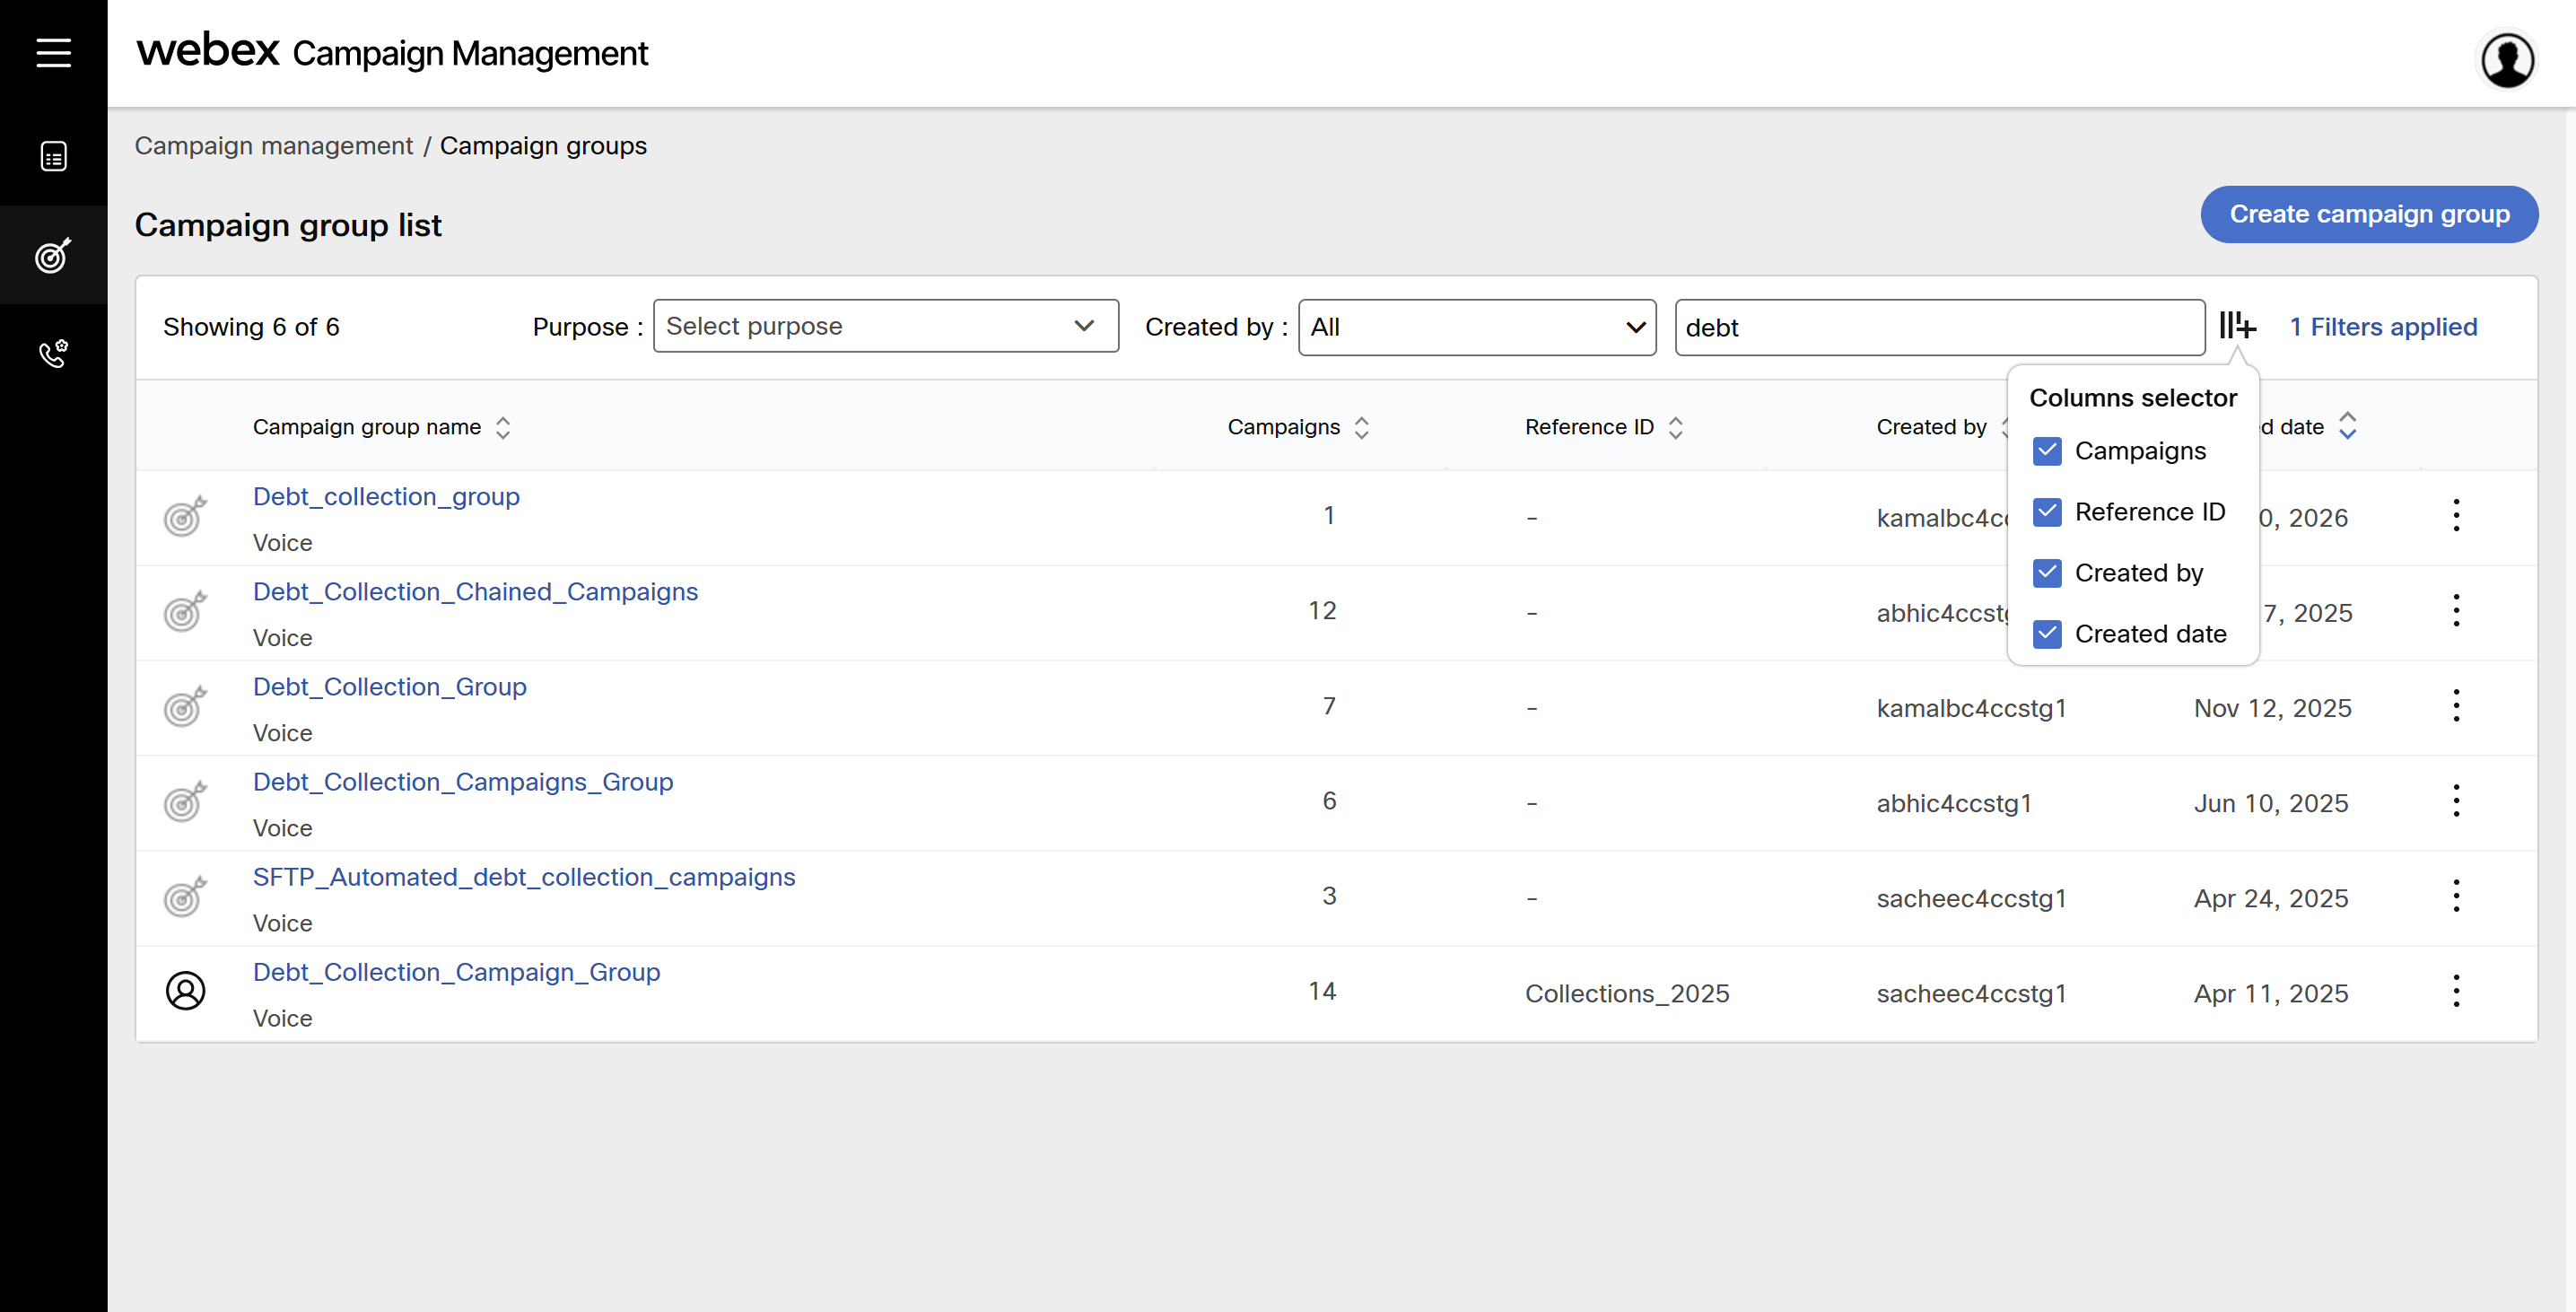
Task: Click the search field containing debt
Action: tap(1938, 327)
